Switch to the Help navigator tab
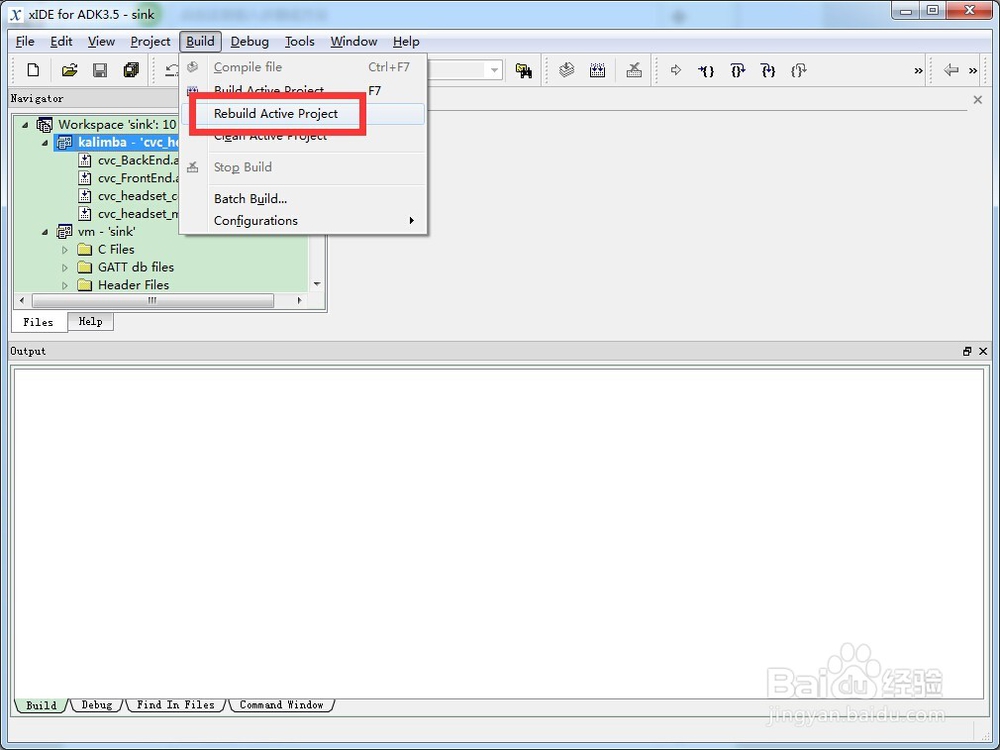This screenshot has height=750, width=1000. 91,321
